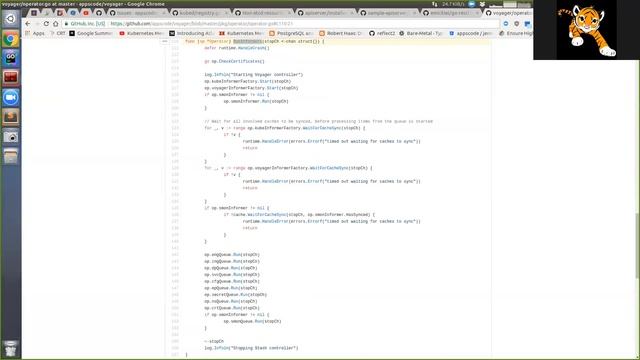Switch to the pinned blue Facebook tab

pyautogui.click(x=73, y=13)
